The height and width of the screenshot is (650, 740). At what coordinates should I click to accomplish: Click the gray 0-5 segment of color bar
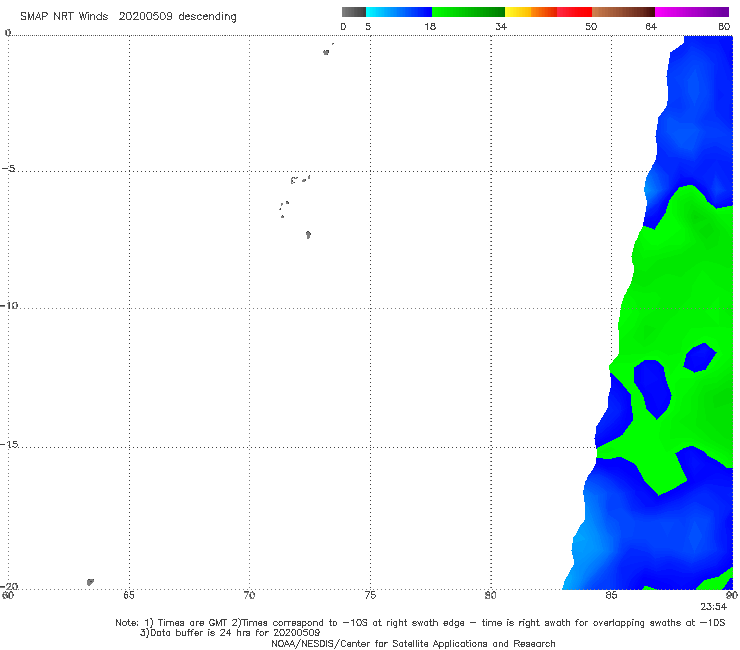[x=354, y=12]
